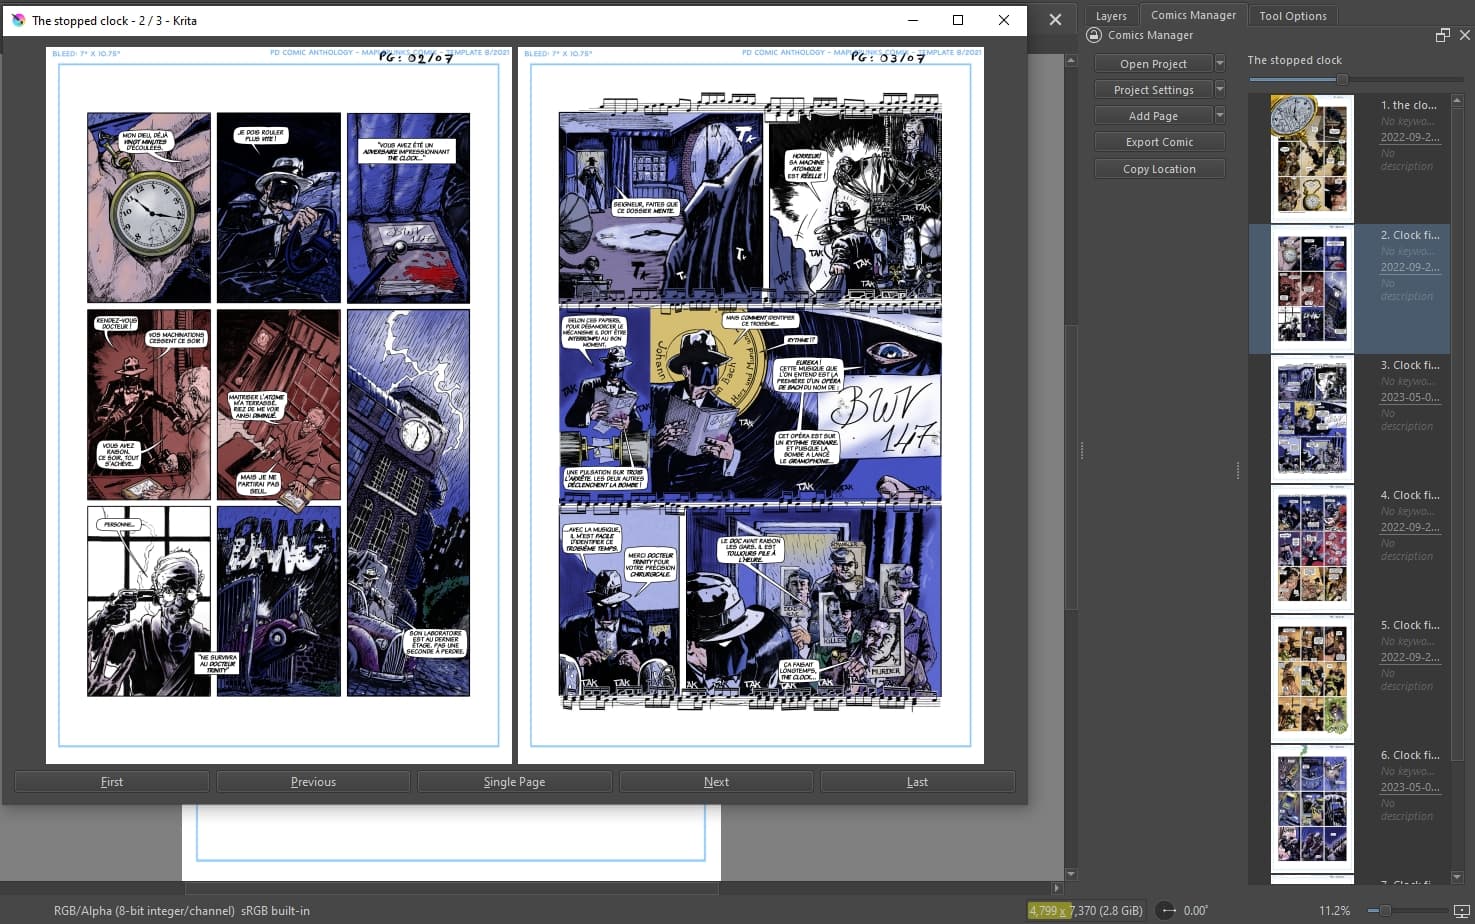This screenshot has height=924, width=1475.
Task: Select the Comics Manager tab
Action: [1193, 15]
